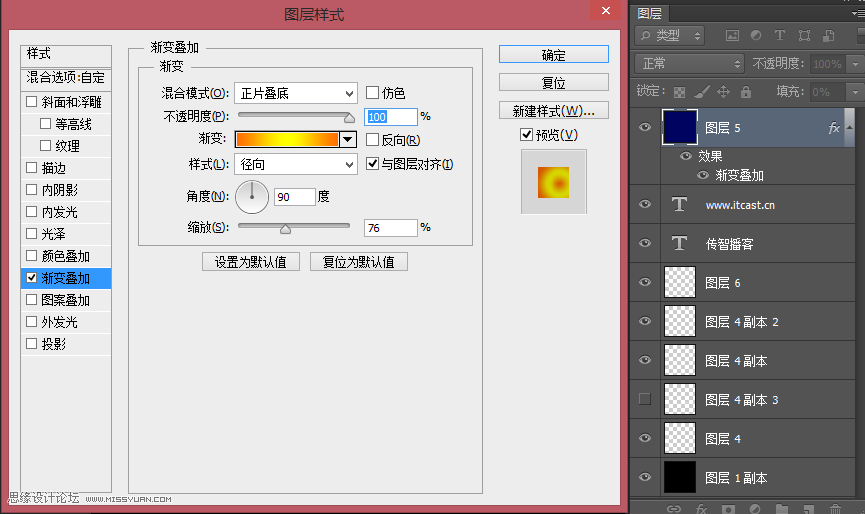Click the 缩放(S) scale slider handle

pos(285,228)
